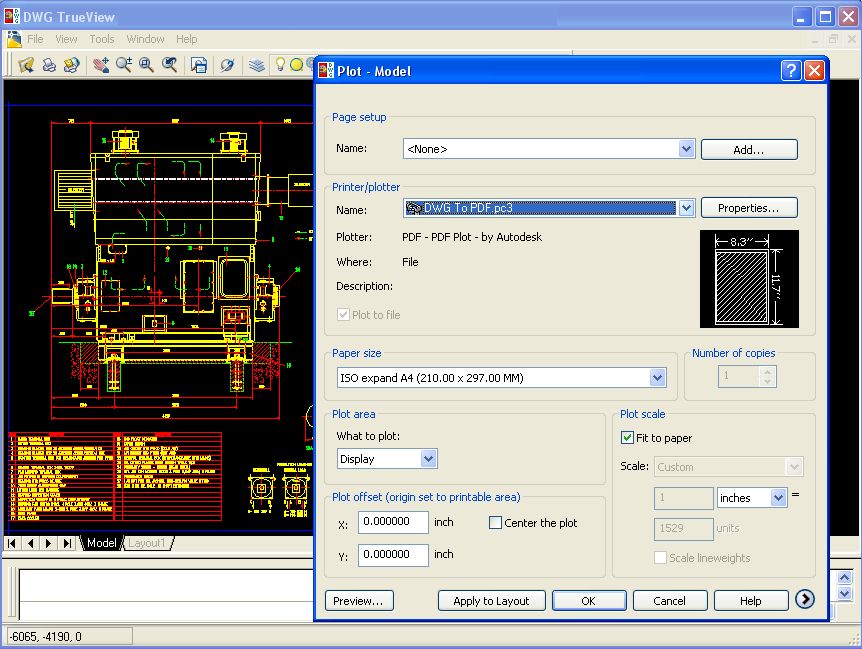Click the coordinates readout in status bar
Image resolution: width=862 pixels, height=649 pixels.
pyautogui.click(x=68, y=636)
